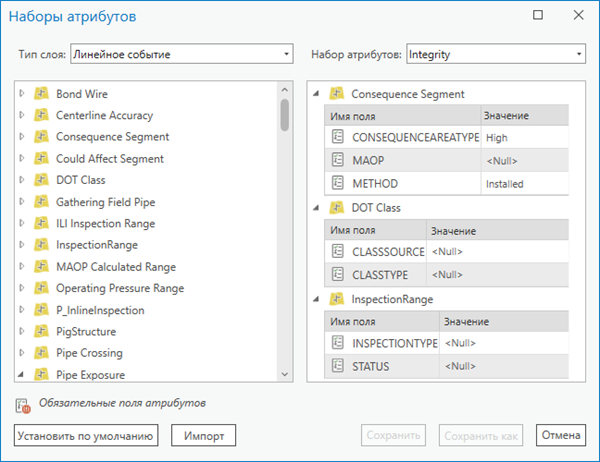Click the INSPECTIONTYPE field icon
600x462 pixels.
[x=337, y=343]
